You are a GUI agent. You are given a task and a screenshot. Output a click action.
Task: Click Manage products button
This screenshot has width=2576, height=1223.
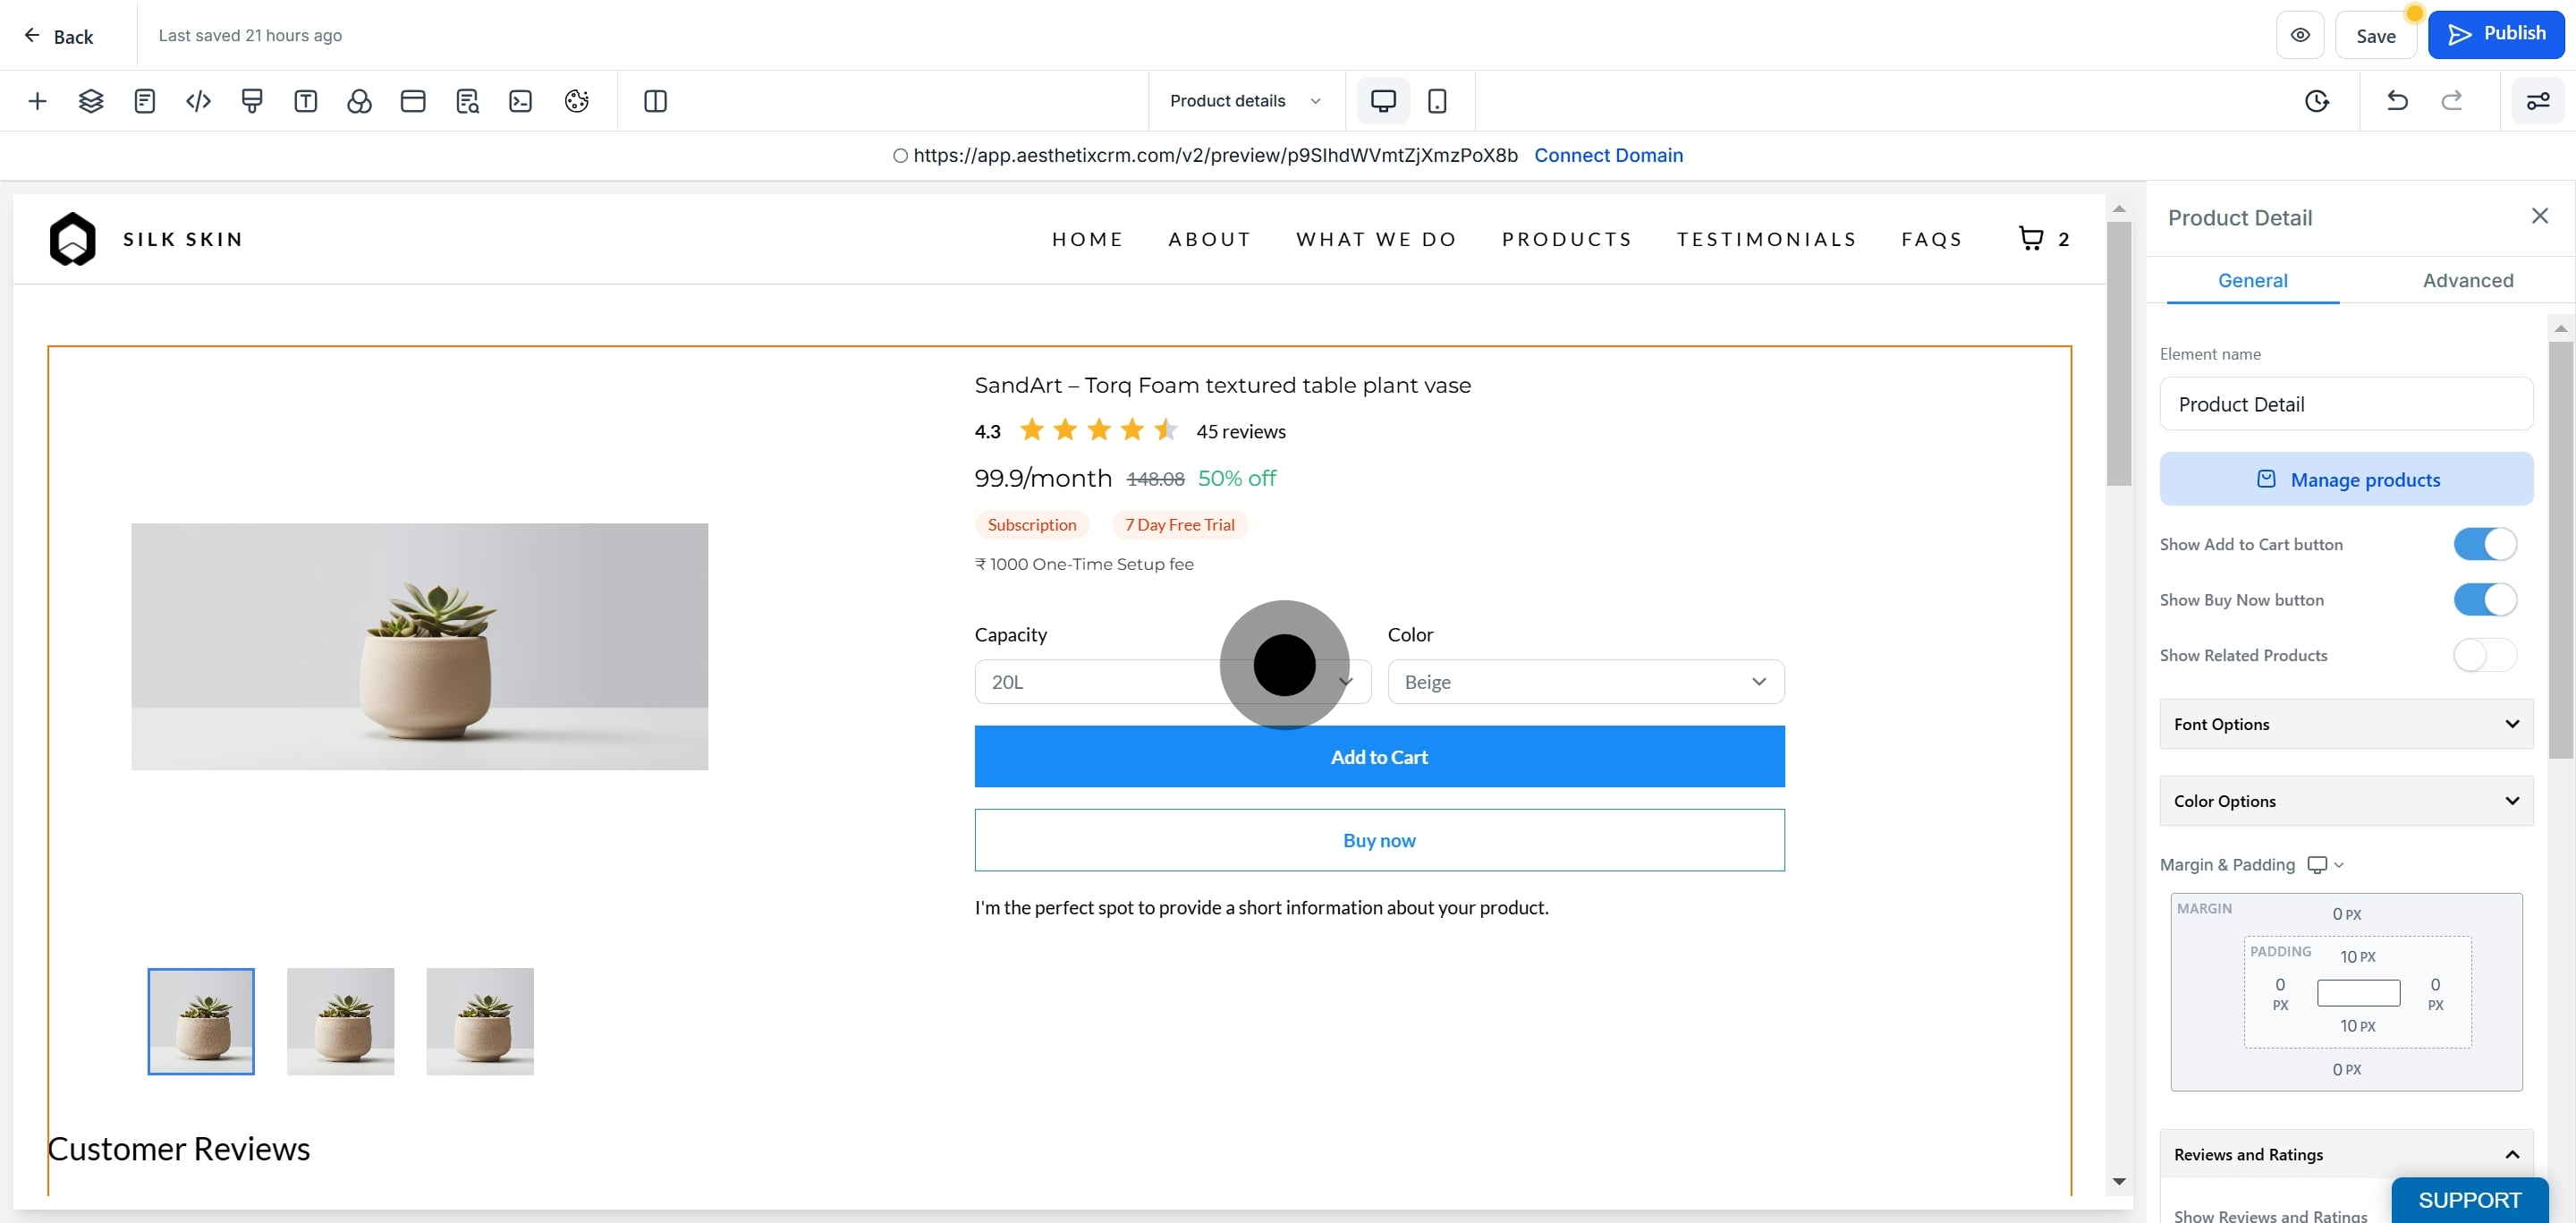2346,479
